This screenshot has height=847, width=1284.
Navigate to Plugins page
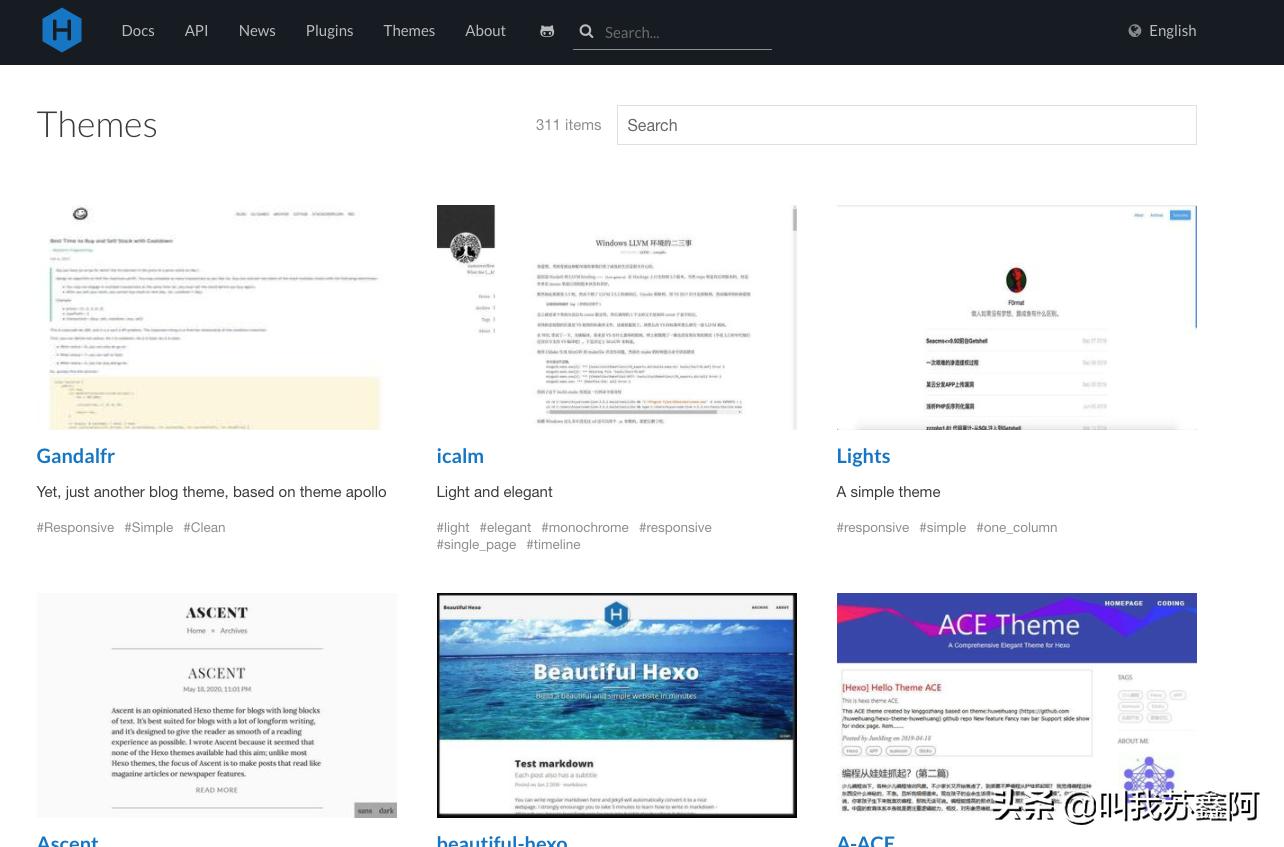point(329,31)
